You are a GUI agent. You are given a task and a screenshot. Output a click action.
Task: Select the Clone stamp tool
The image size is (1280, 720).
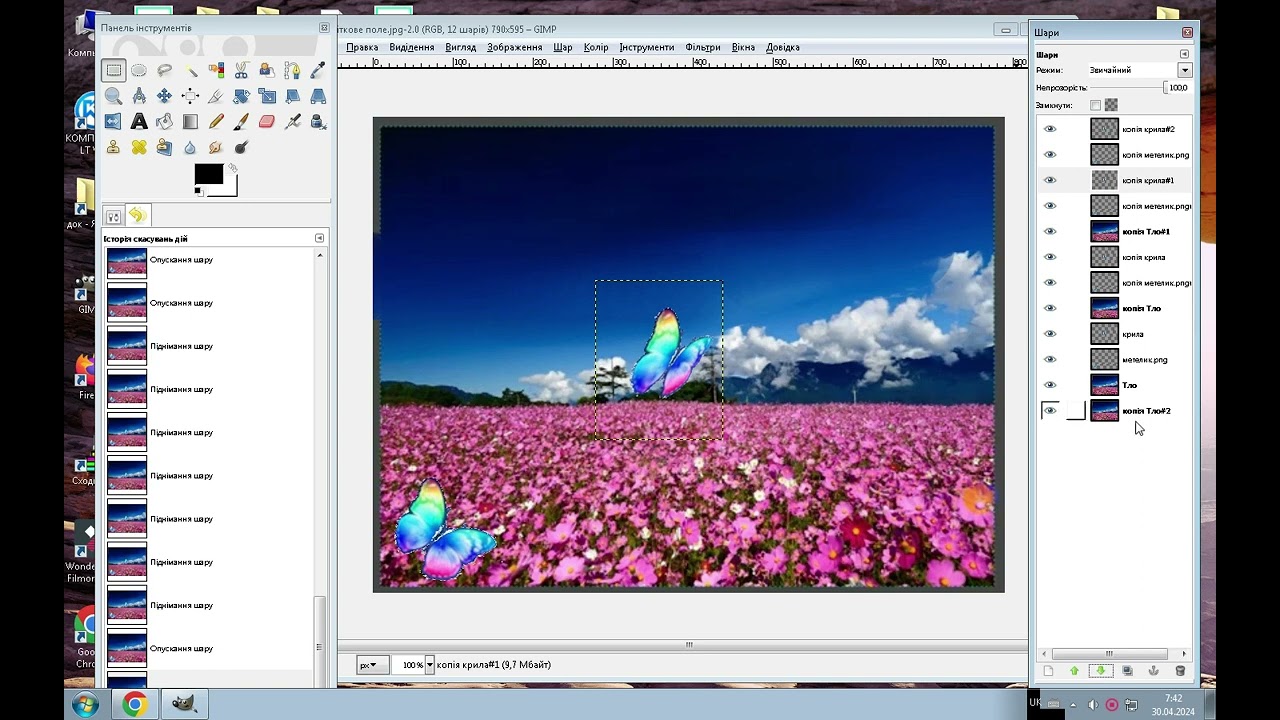[113, 147]
